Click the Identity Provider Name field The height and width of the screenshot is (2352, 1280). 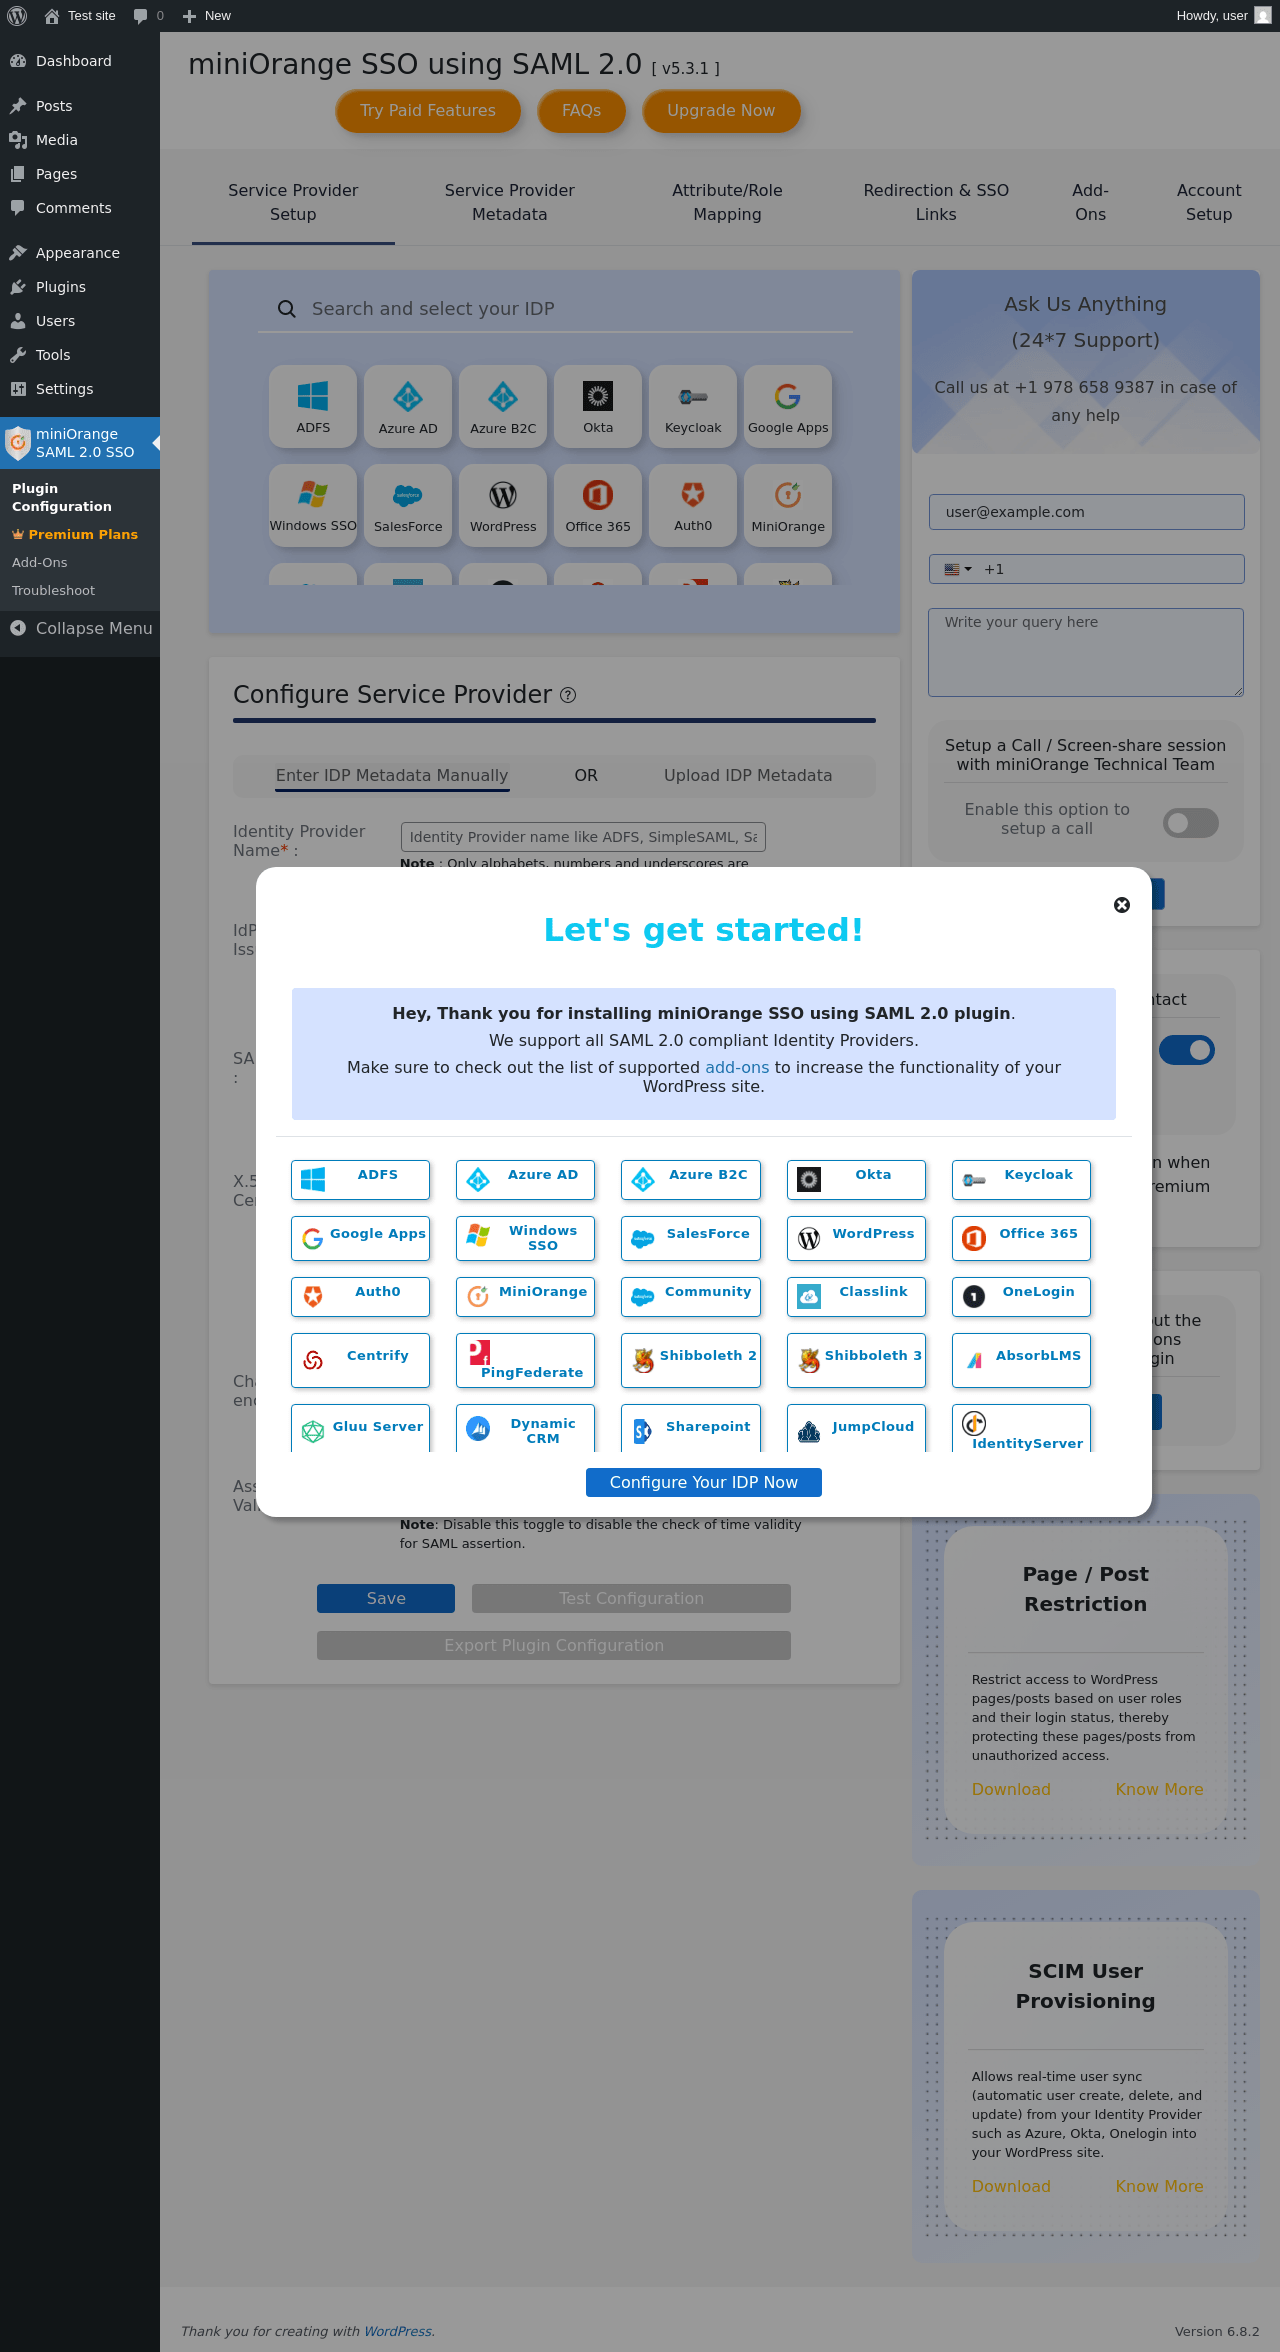tap(583, 837)
